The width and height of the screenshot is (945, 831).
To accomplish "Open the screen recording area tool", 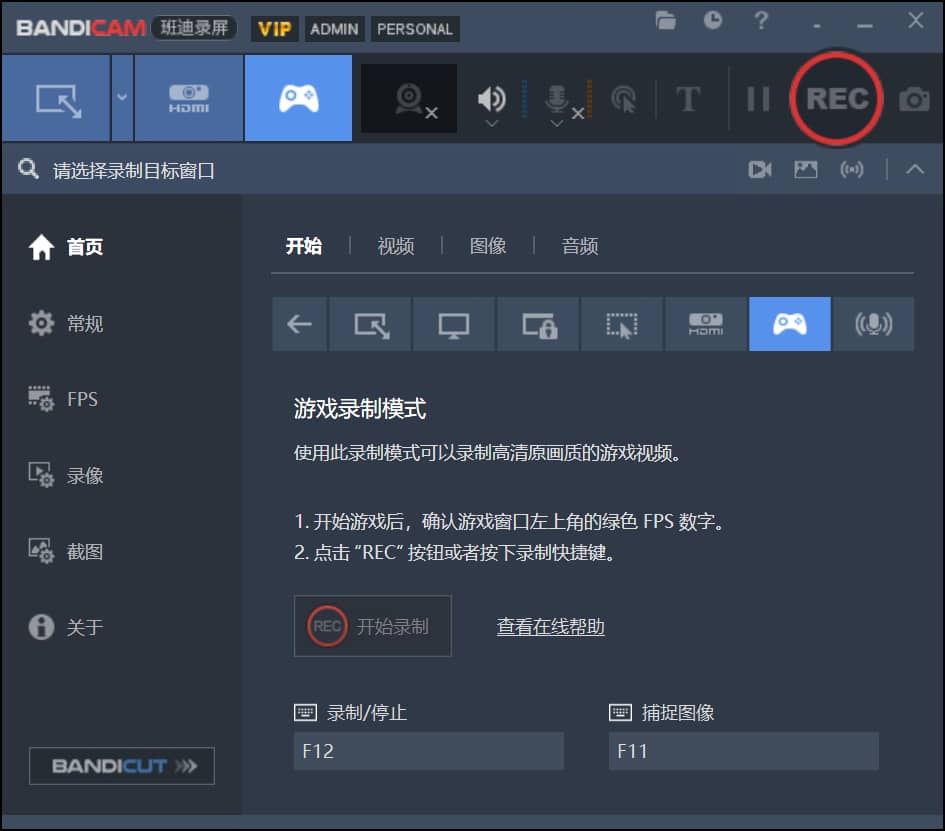I will pos(57,98).
